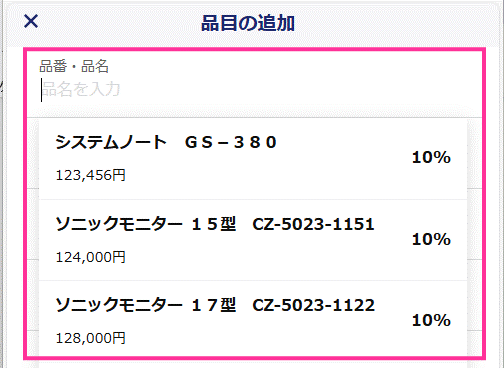504x368 pixels.
Task: Click the システムノート product name text
Action: pyautogui.click(x=111, y=142)
